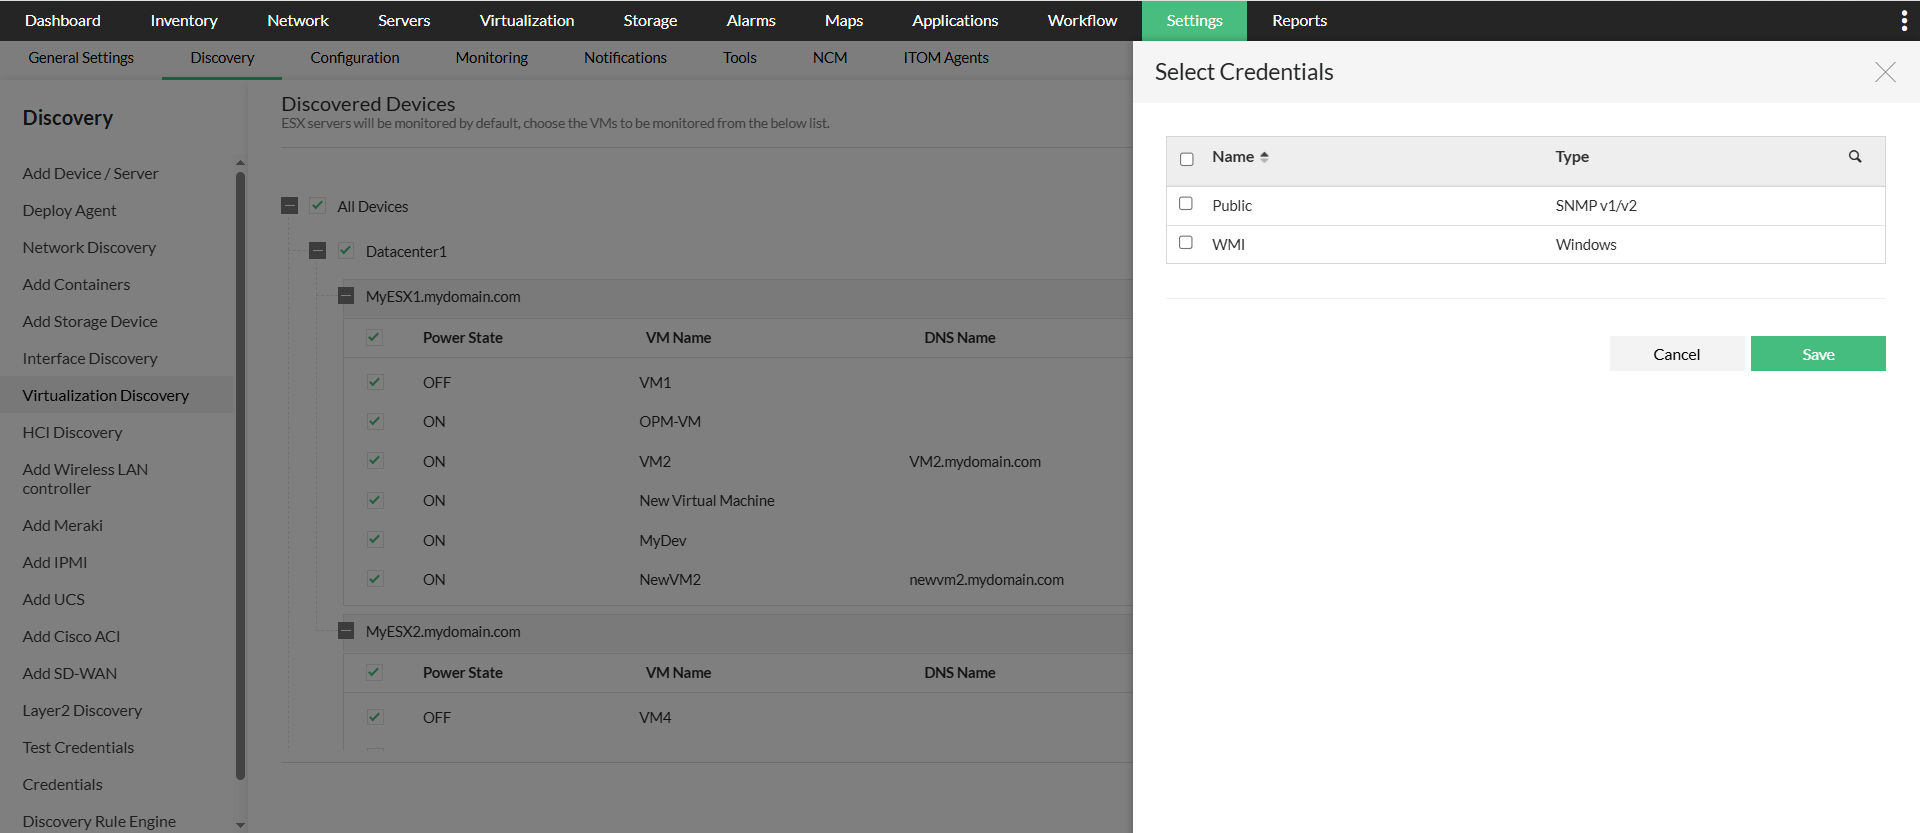Image resolution: width=1920 pixels, height=833 pixels.
Task: Collapse the MyESX1.mydomain.com host node
Action: click(346, 296)
